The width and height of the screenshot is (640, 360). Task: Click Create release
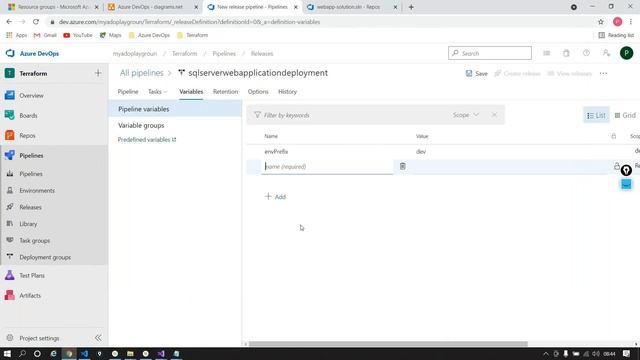pyautogui.click(x=517, y=73)
